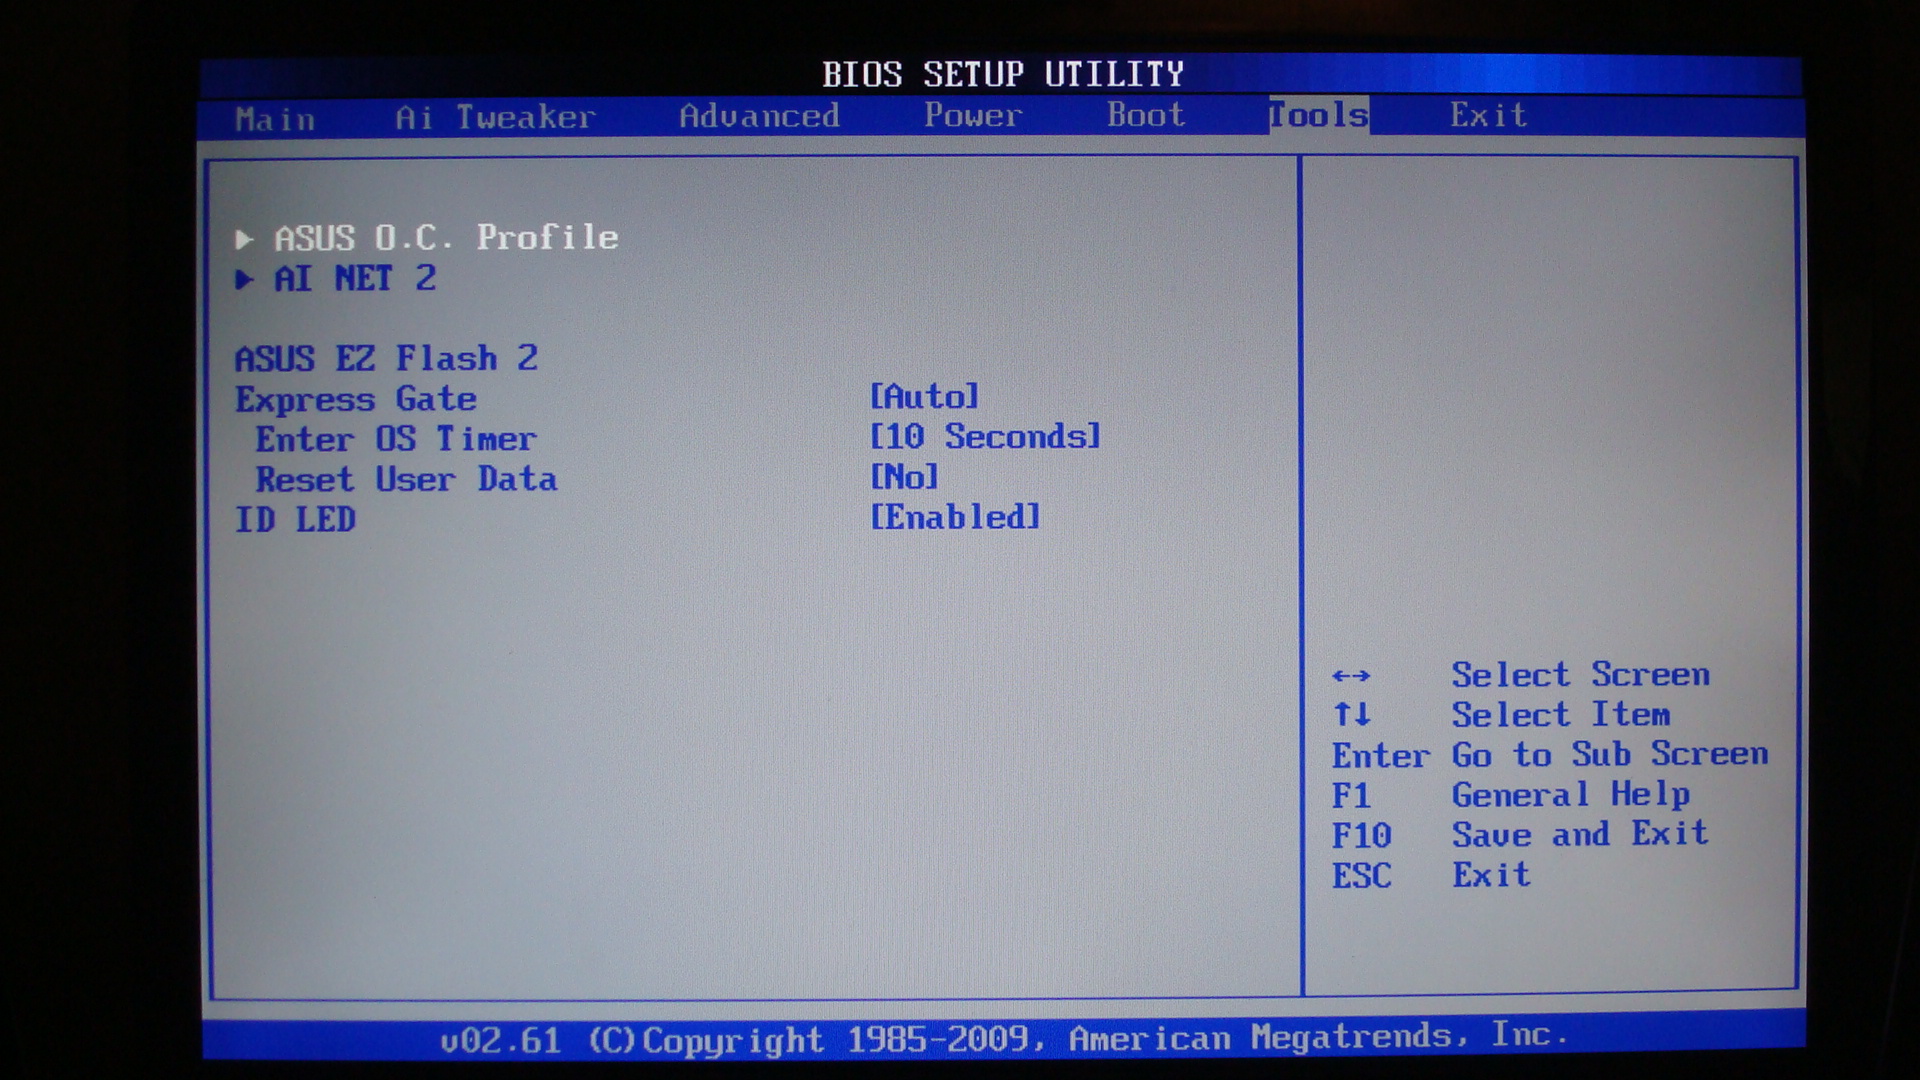Screen dimensions: 1920x1080
Task: Change Reset User Data [No] value
Action: [x=904, y=476]
